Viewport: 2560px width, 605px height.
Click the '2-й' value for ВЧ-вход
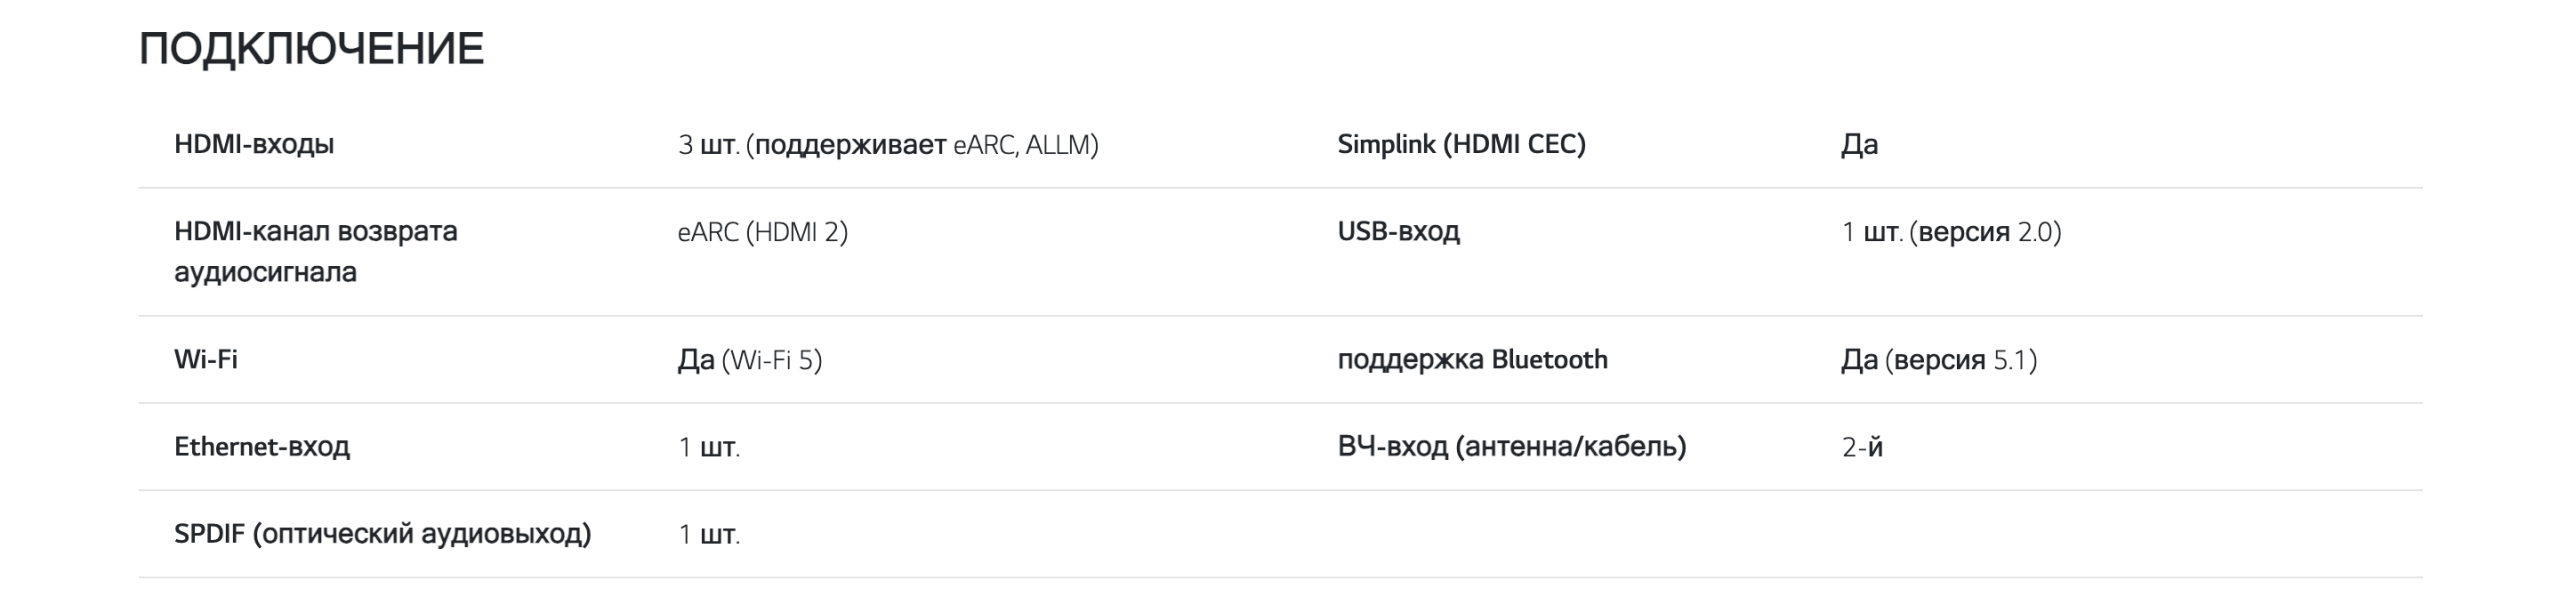tap(1862, 447)
